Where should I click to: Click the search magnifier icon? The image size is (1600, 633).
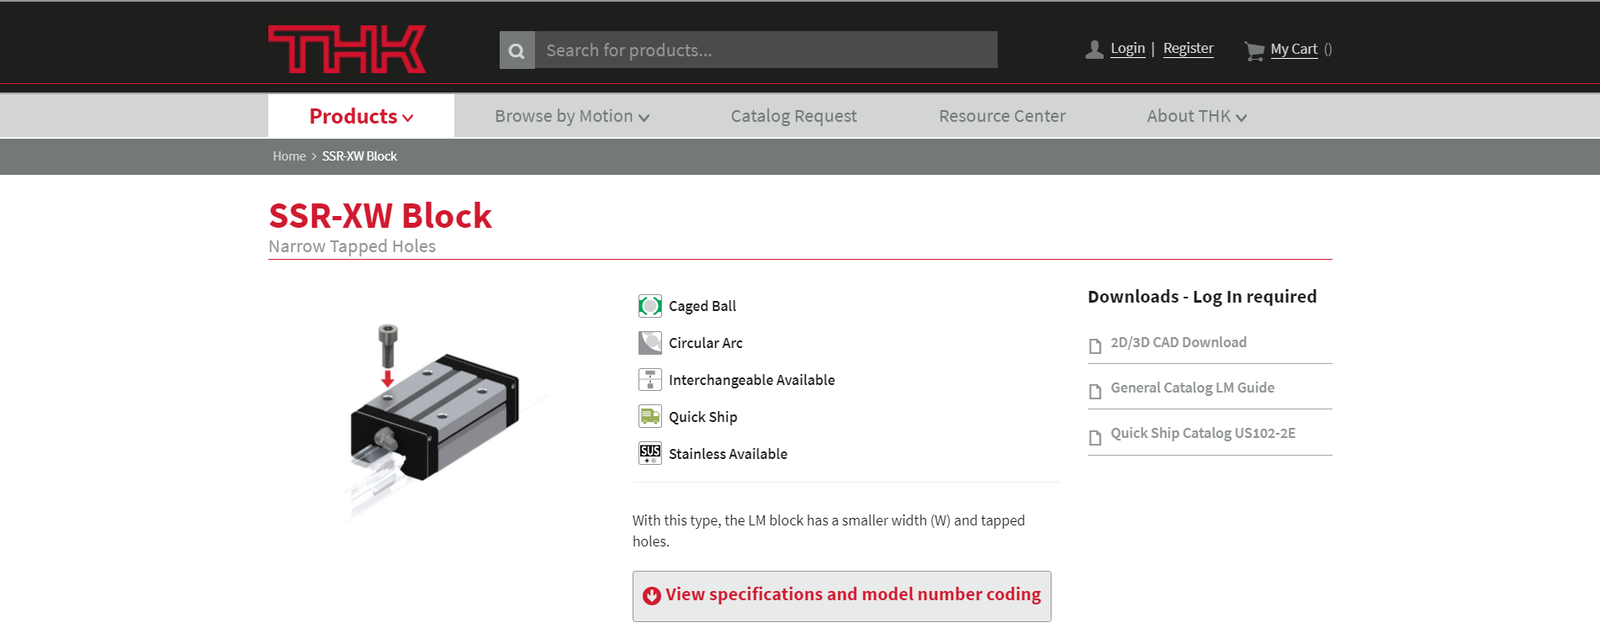pos(517,50)
